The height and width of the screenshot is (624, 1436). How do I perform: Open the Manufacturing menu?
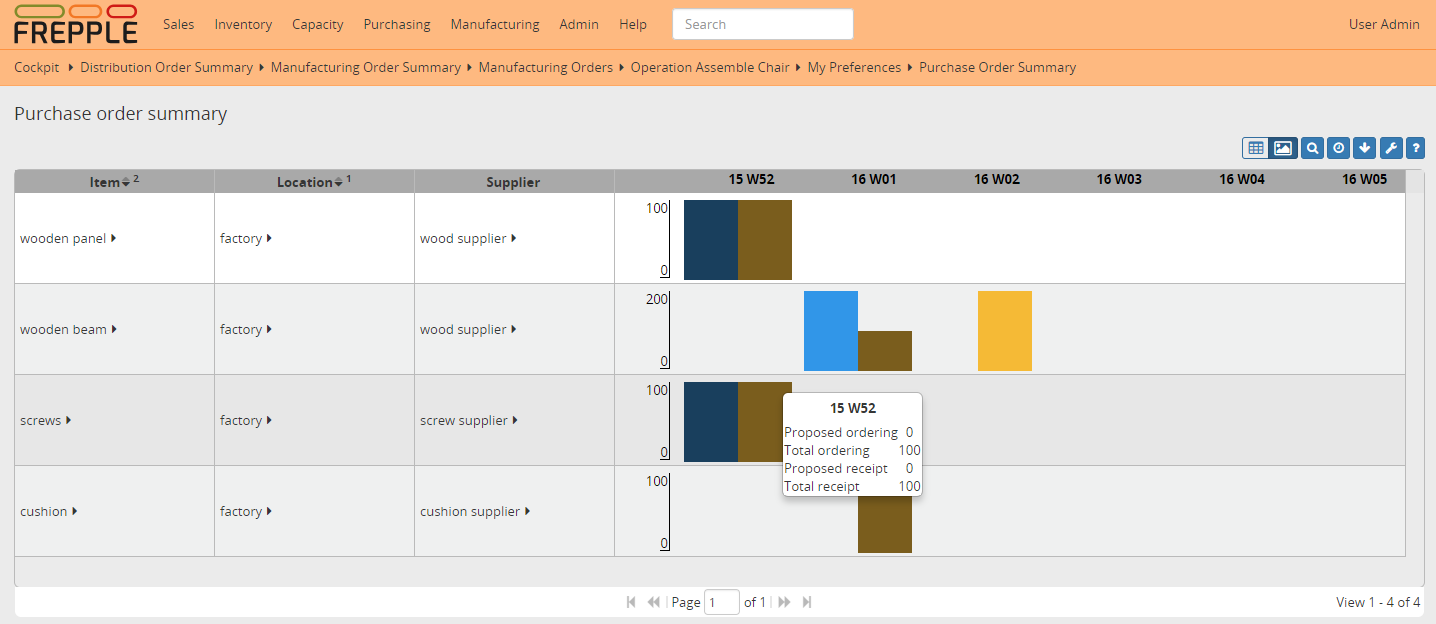(494, 24)
